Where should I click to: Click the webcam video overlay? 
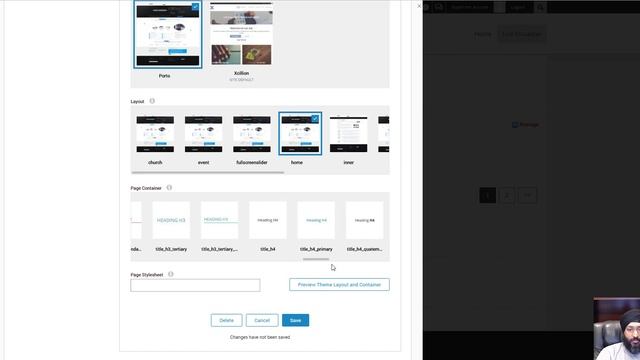[617, 329]
